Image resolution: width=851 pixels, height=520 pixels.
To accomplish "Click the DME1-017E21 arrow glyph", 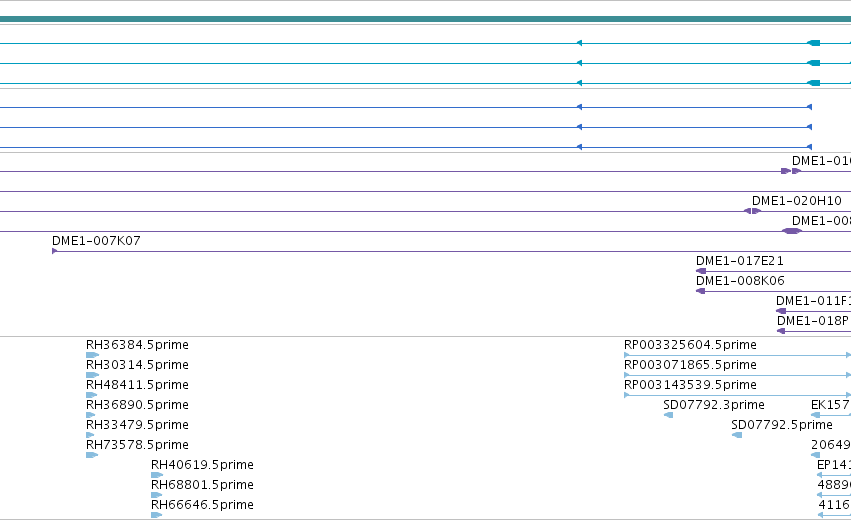I will pos(701,271).
